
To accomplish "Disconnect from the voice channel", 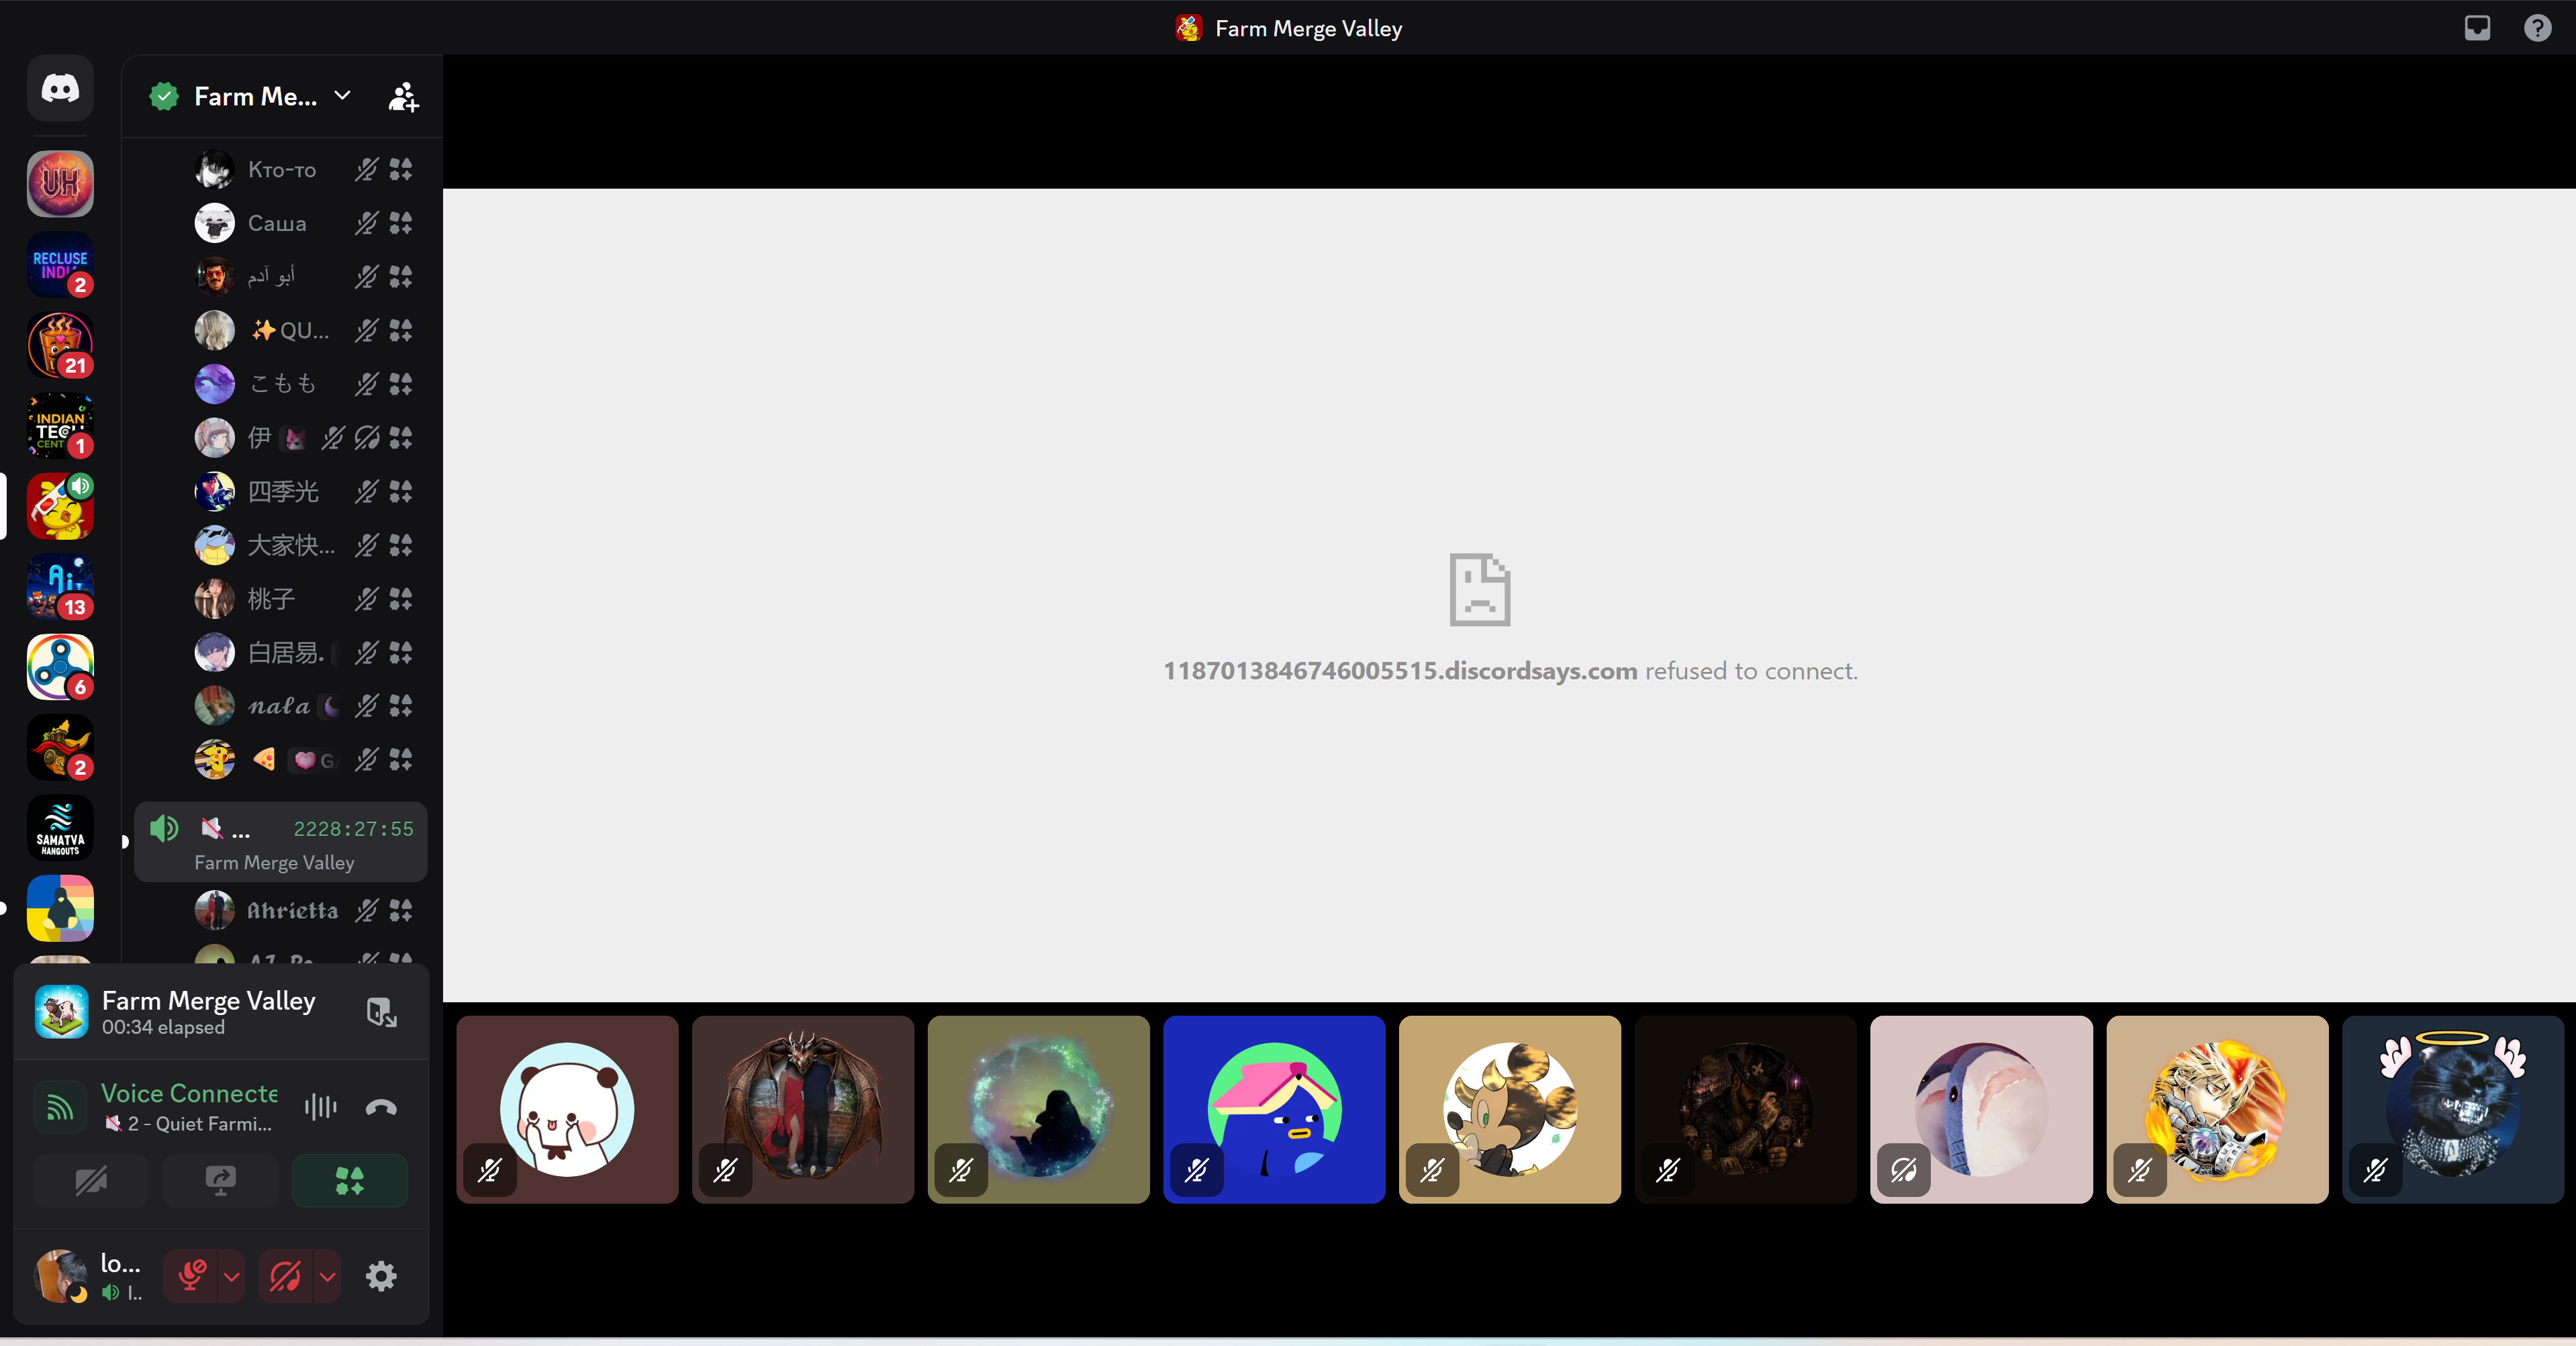I will pos(381,1107).
